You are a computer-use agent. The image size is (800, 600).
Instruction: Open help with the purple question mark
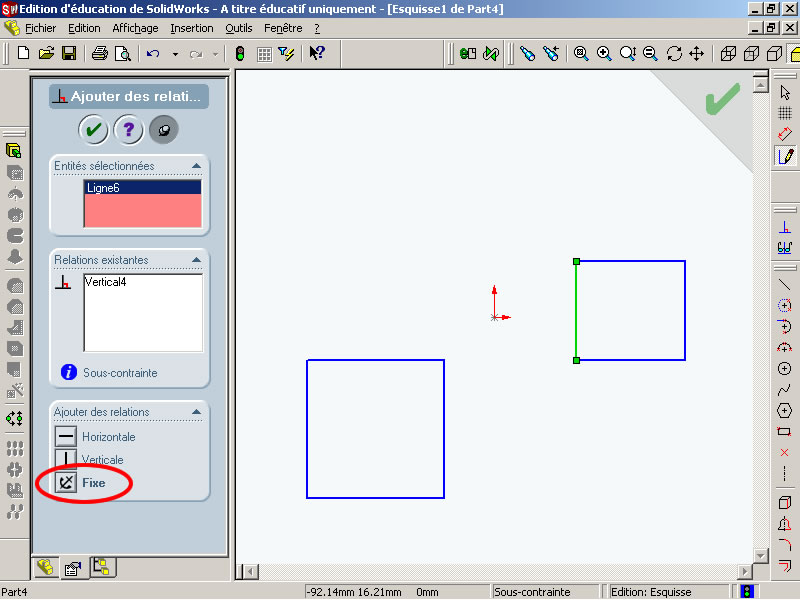[x=129, y=130]
